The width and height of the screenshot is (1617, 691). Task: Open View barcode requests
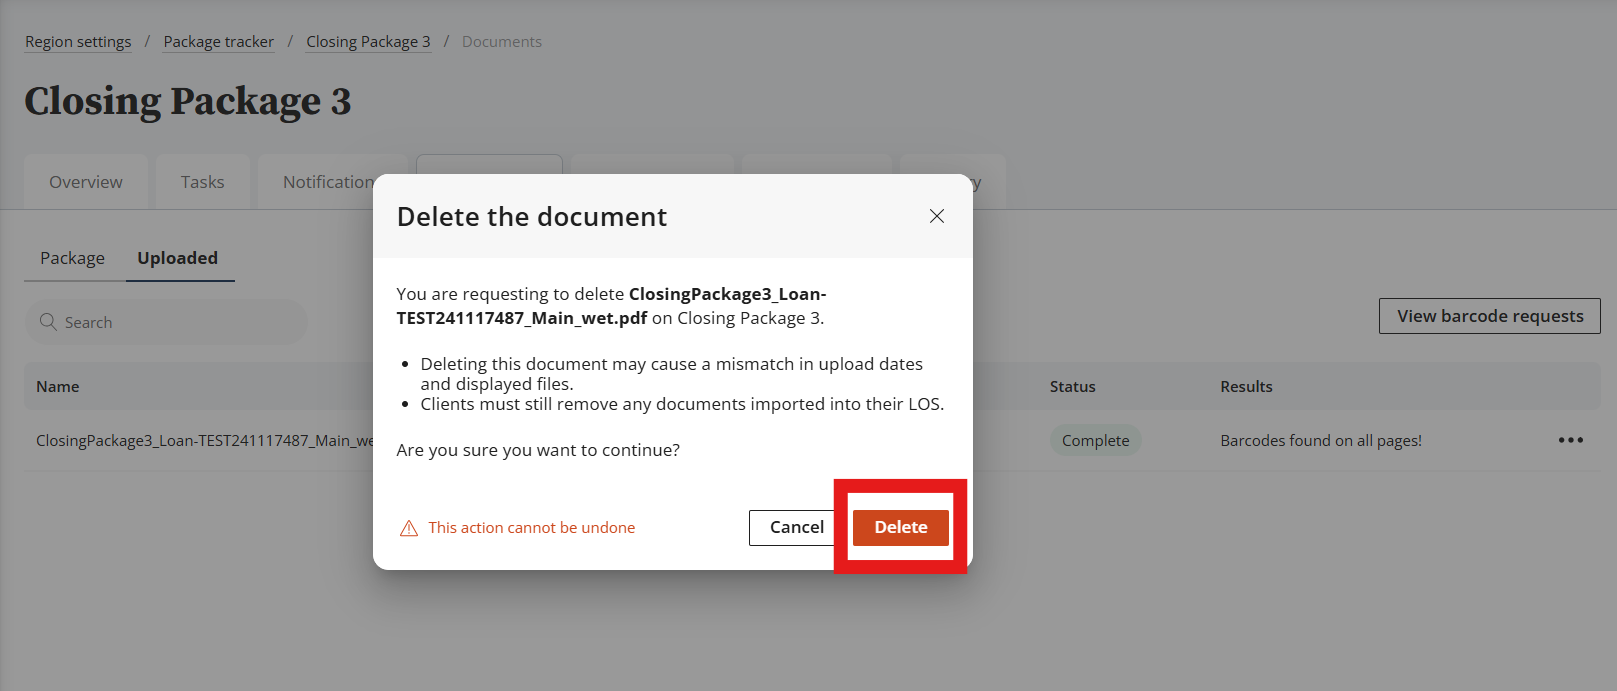(x=1490, y=316)
